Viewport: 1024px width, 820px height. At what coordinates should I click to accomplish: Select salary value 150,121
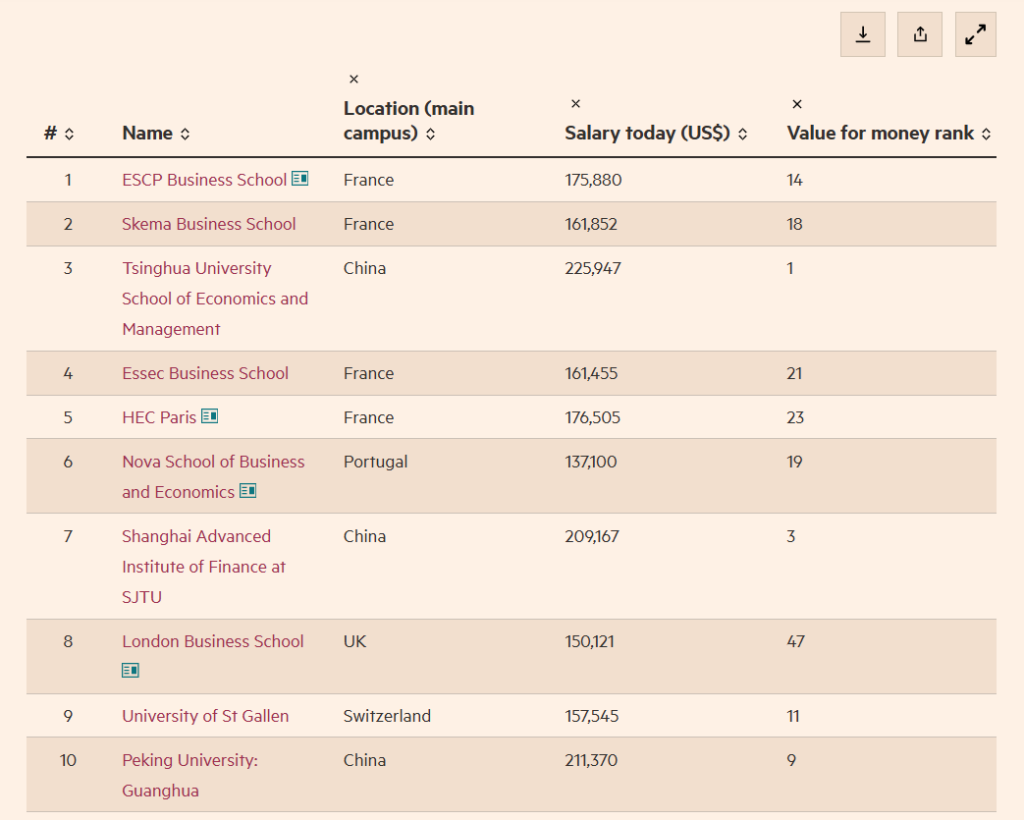tap(589, 641)
